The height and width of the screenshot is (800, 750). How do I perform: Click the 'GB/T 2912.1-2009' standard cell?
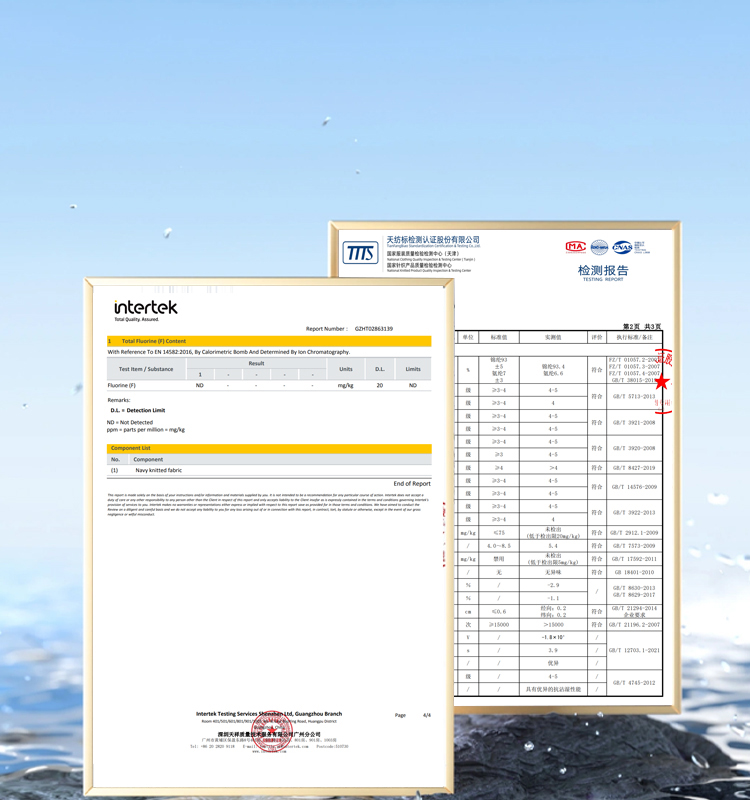point(634,533)
